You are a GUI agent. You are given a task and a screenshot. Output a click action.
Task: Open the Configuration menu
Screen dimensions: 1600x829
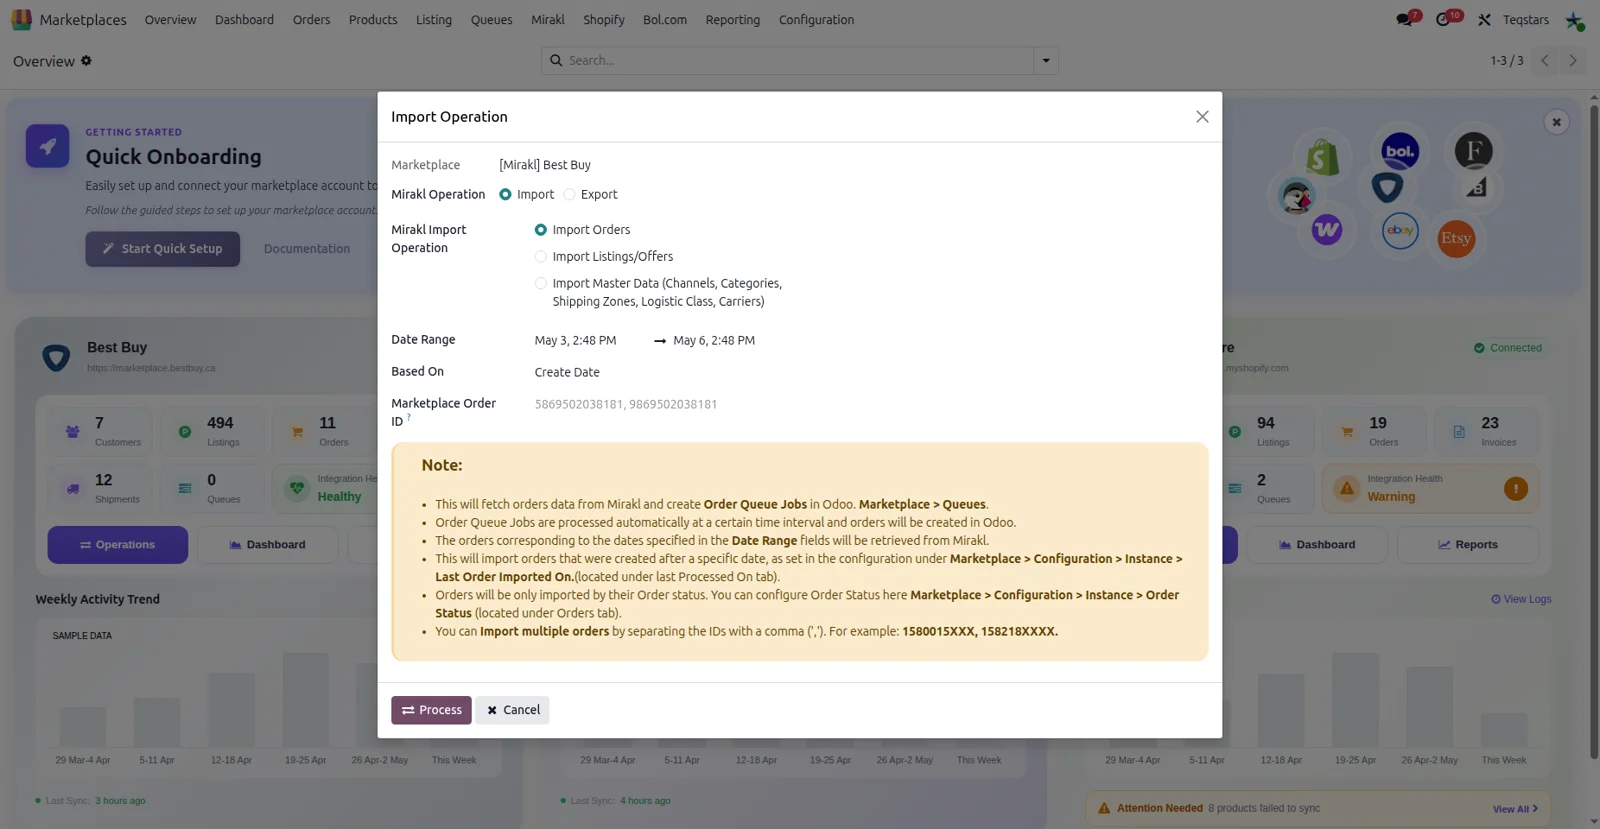(816, 20)
